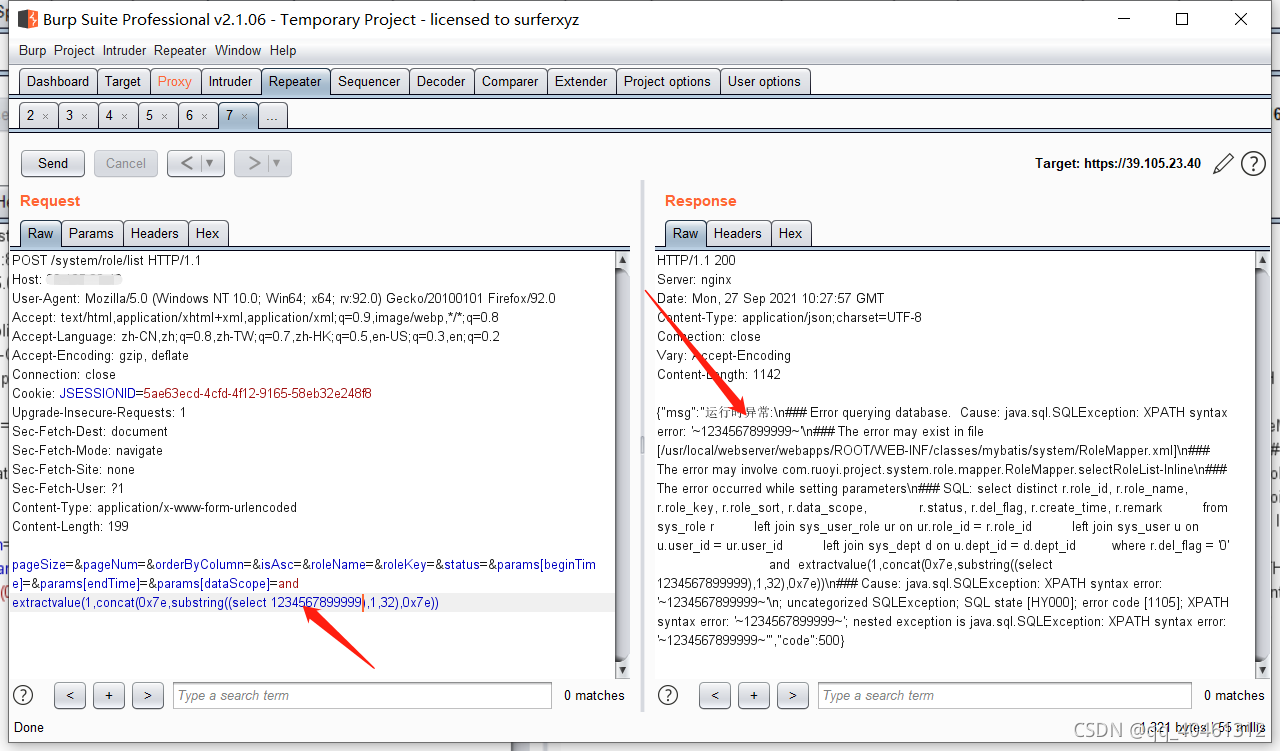Open the history forward dropdown arrow
Viewport: 1280px width, 751px height.
tap(277, 163)
